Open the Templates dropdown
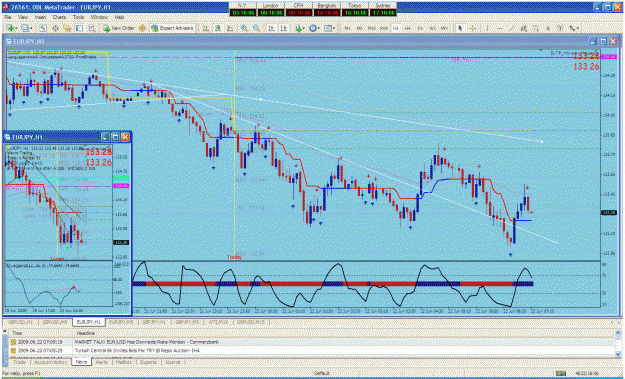This screenshot has height=379, width=625. pyautogui.click(x=330, y=28)
